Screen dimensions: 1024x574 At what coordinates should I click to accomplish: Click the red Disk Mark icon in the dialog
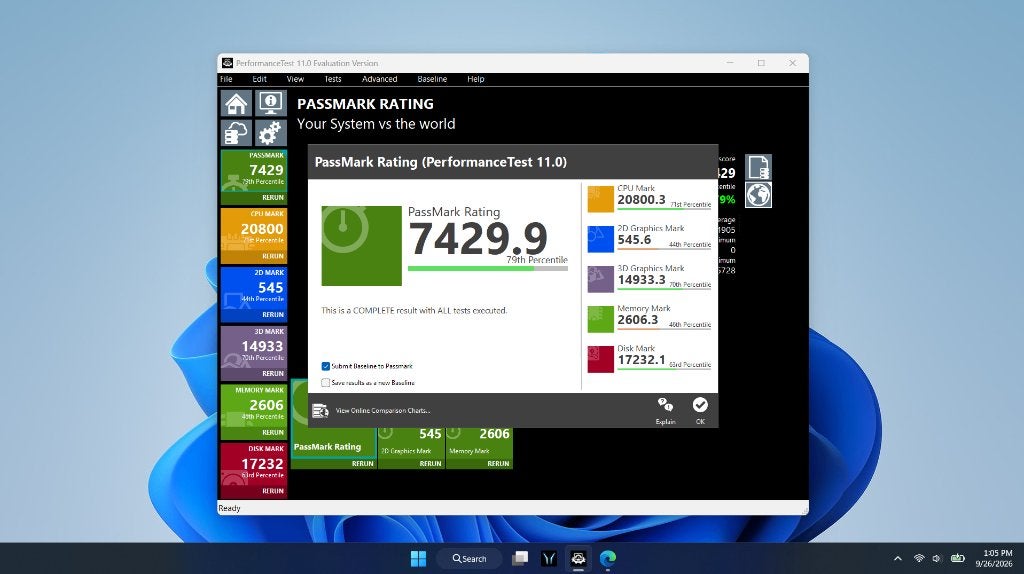600,359
